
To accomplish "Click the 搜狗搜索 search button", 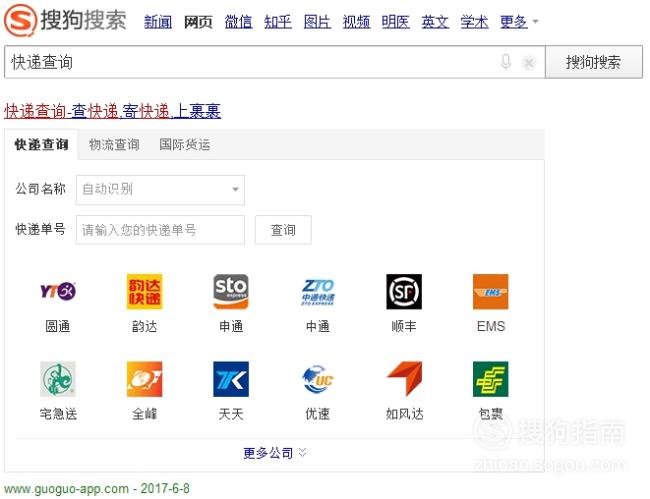I will (x=594, y=62).
